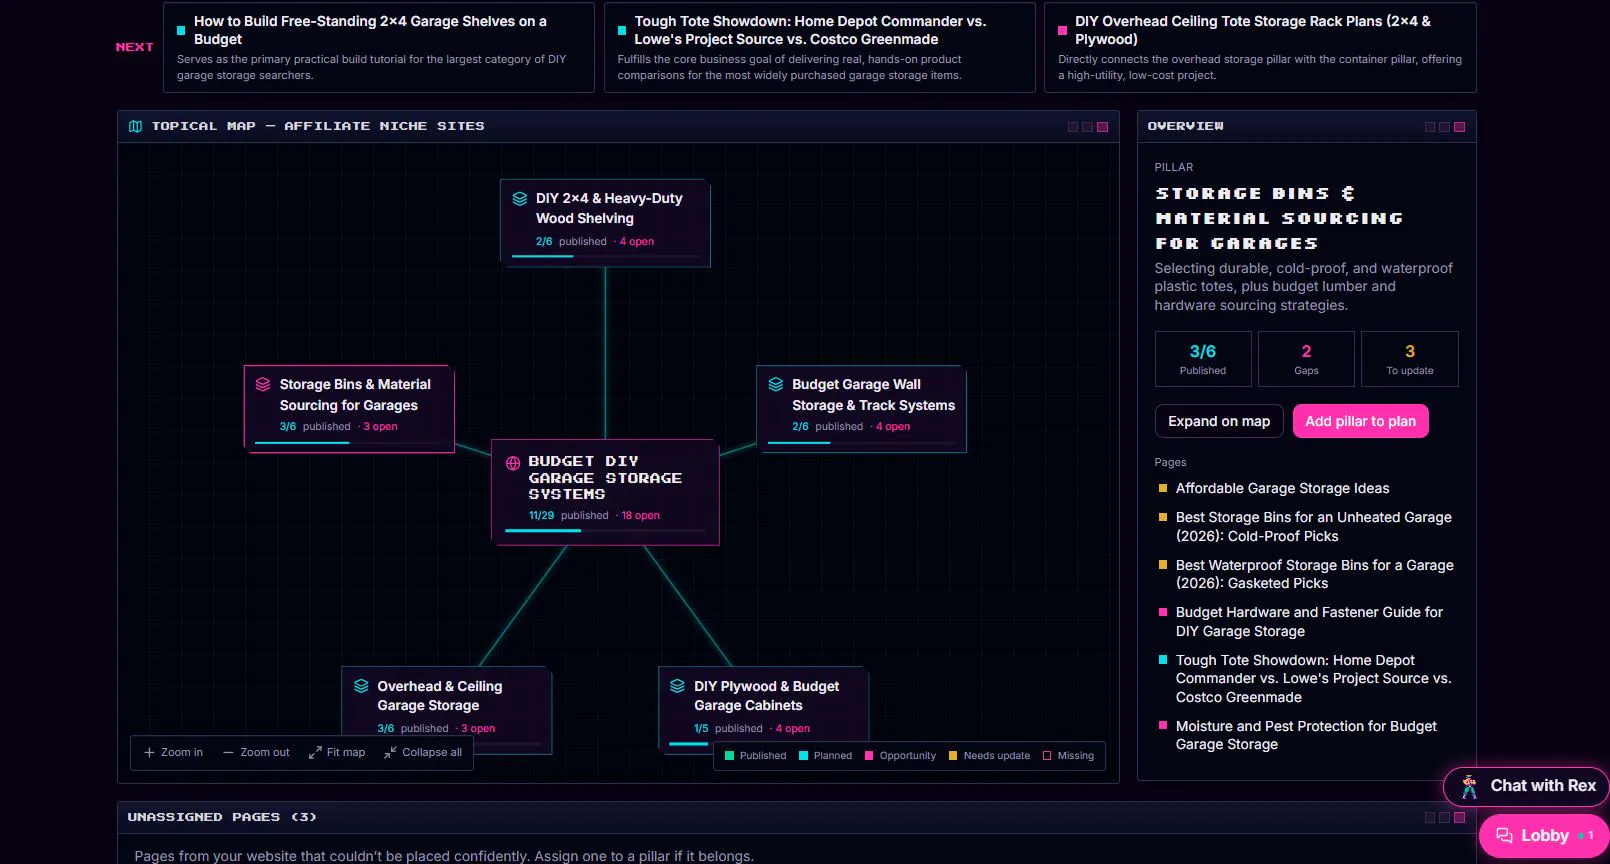Click the globe icon on Budget DIY Garage Storage Systems node

point(513,463)
